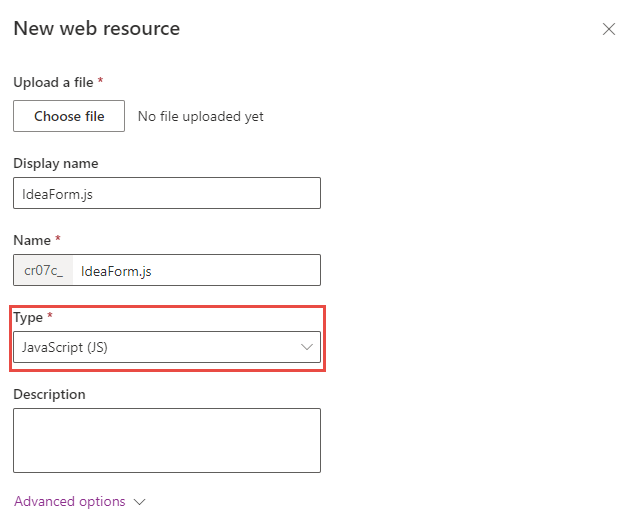Click the required asterisk next to Type
This screenshot has height=515, width=628.
50,316
